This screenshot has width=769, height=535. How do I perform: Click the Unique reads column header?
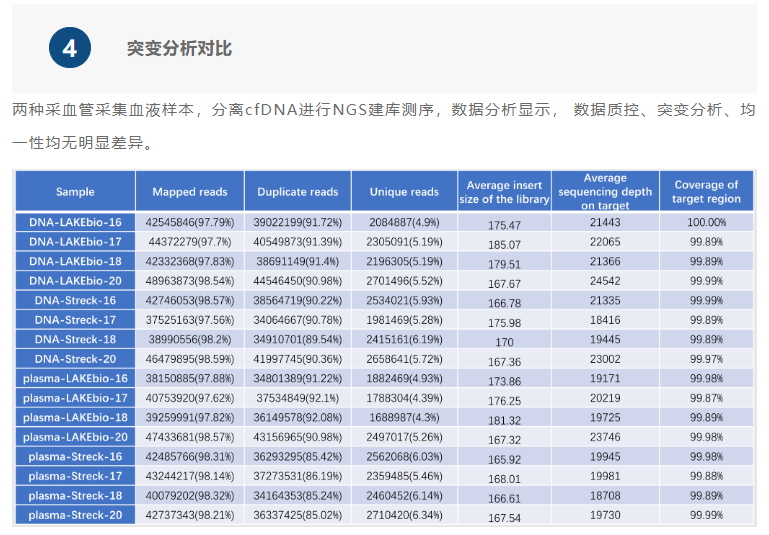click(x=404, y=192)
